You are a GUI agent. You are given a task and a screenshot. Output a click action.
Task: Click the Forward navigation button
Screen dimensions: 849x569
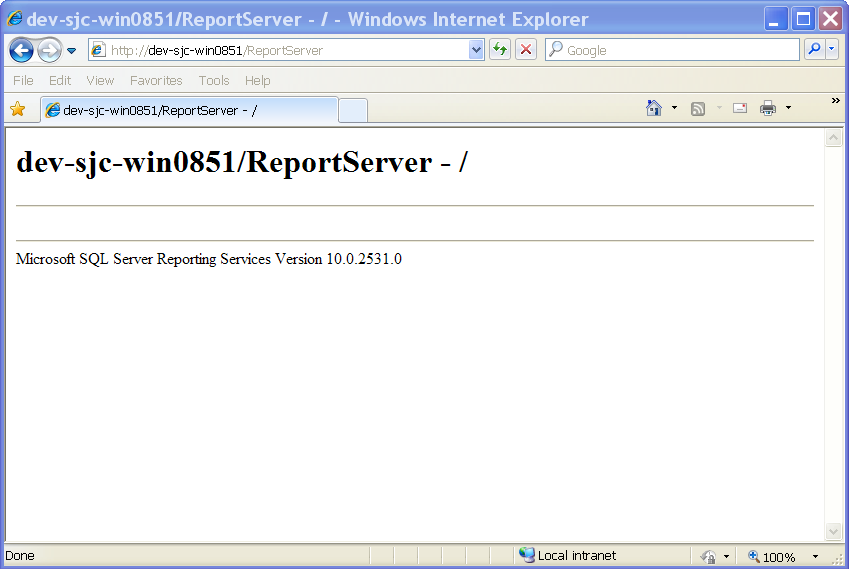point(49,50)
